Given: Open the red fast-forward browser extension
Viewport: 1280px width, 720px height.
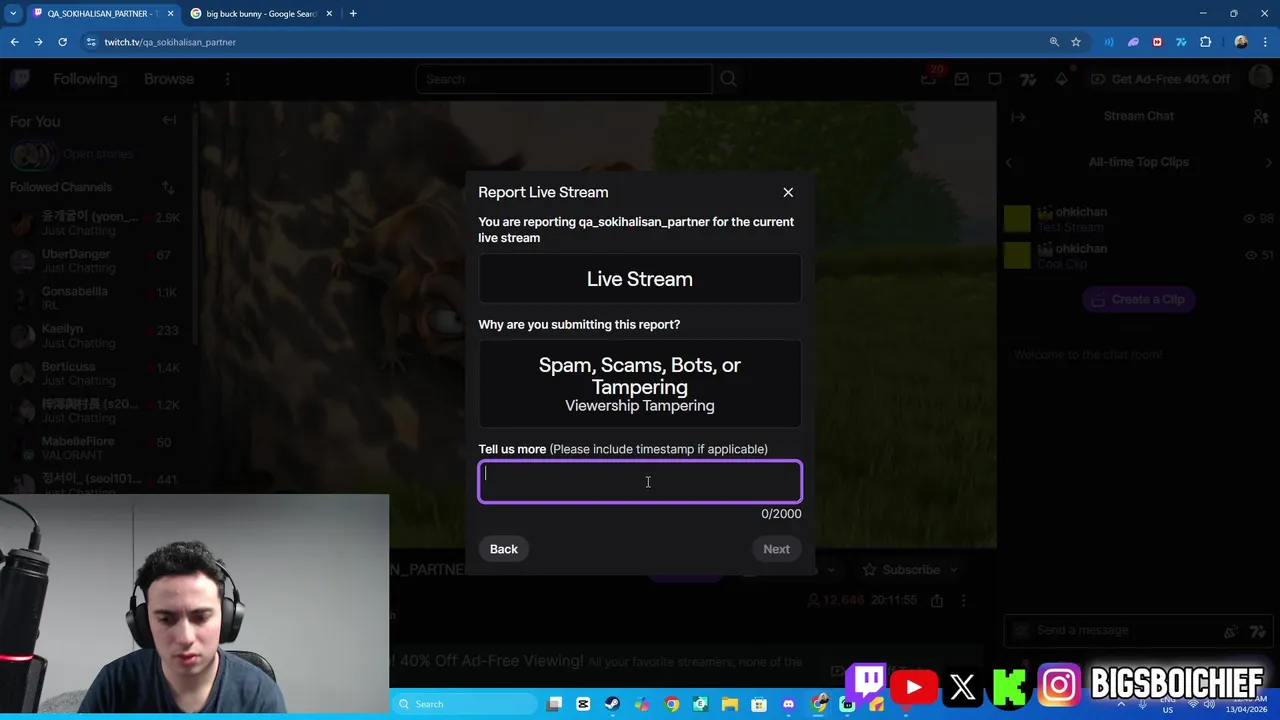Looking at the screenshot, I should click(x=1157, y=42).
